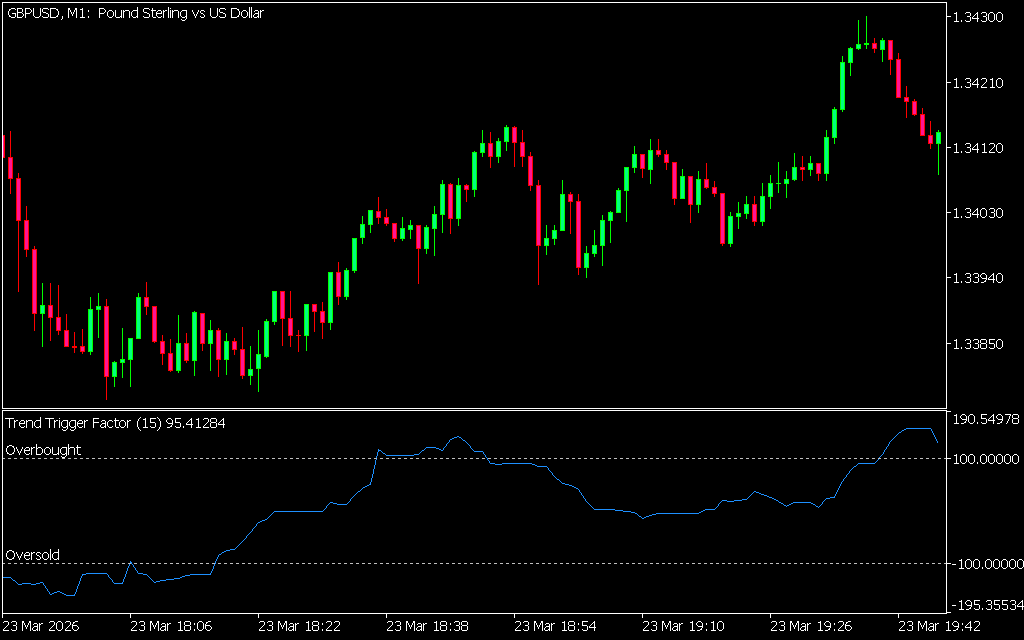Click the 1.34030 price level label
This screenshot has width=1024, height=640.
pyautogui.click(x=983, y=213)
